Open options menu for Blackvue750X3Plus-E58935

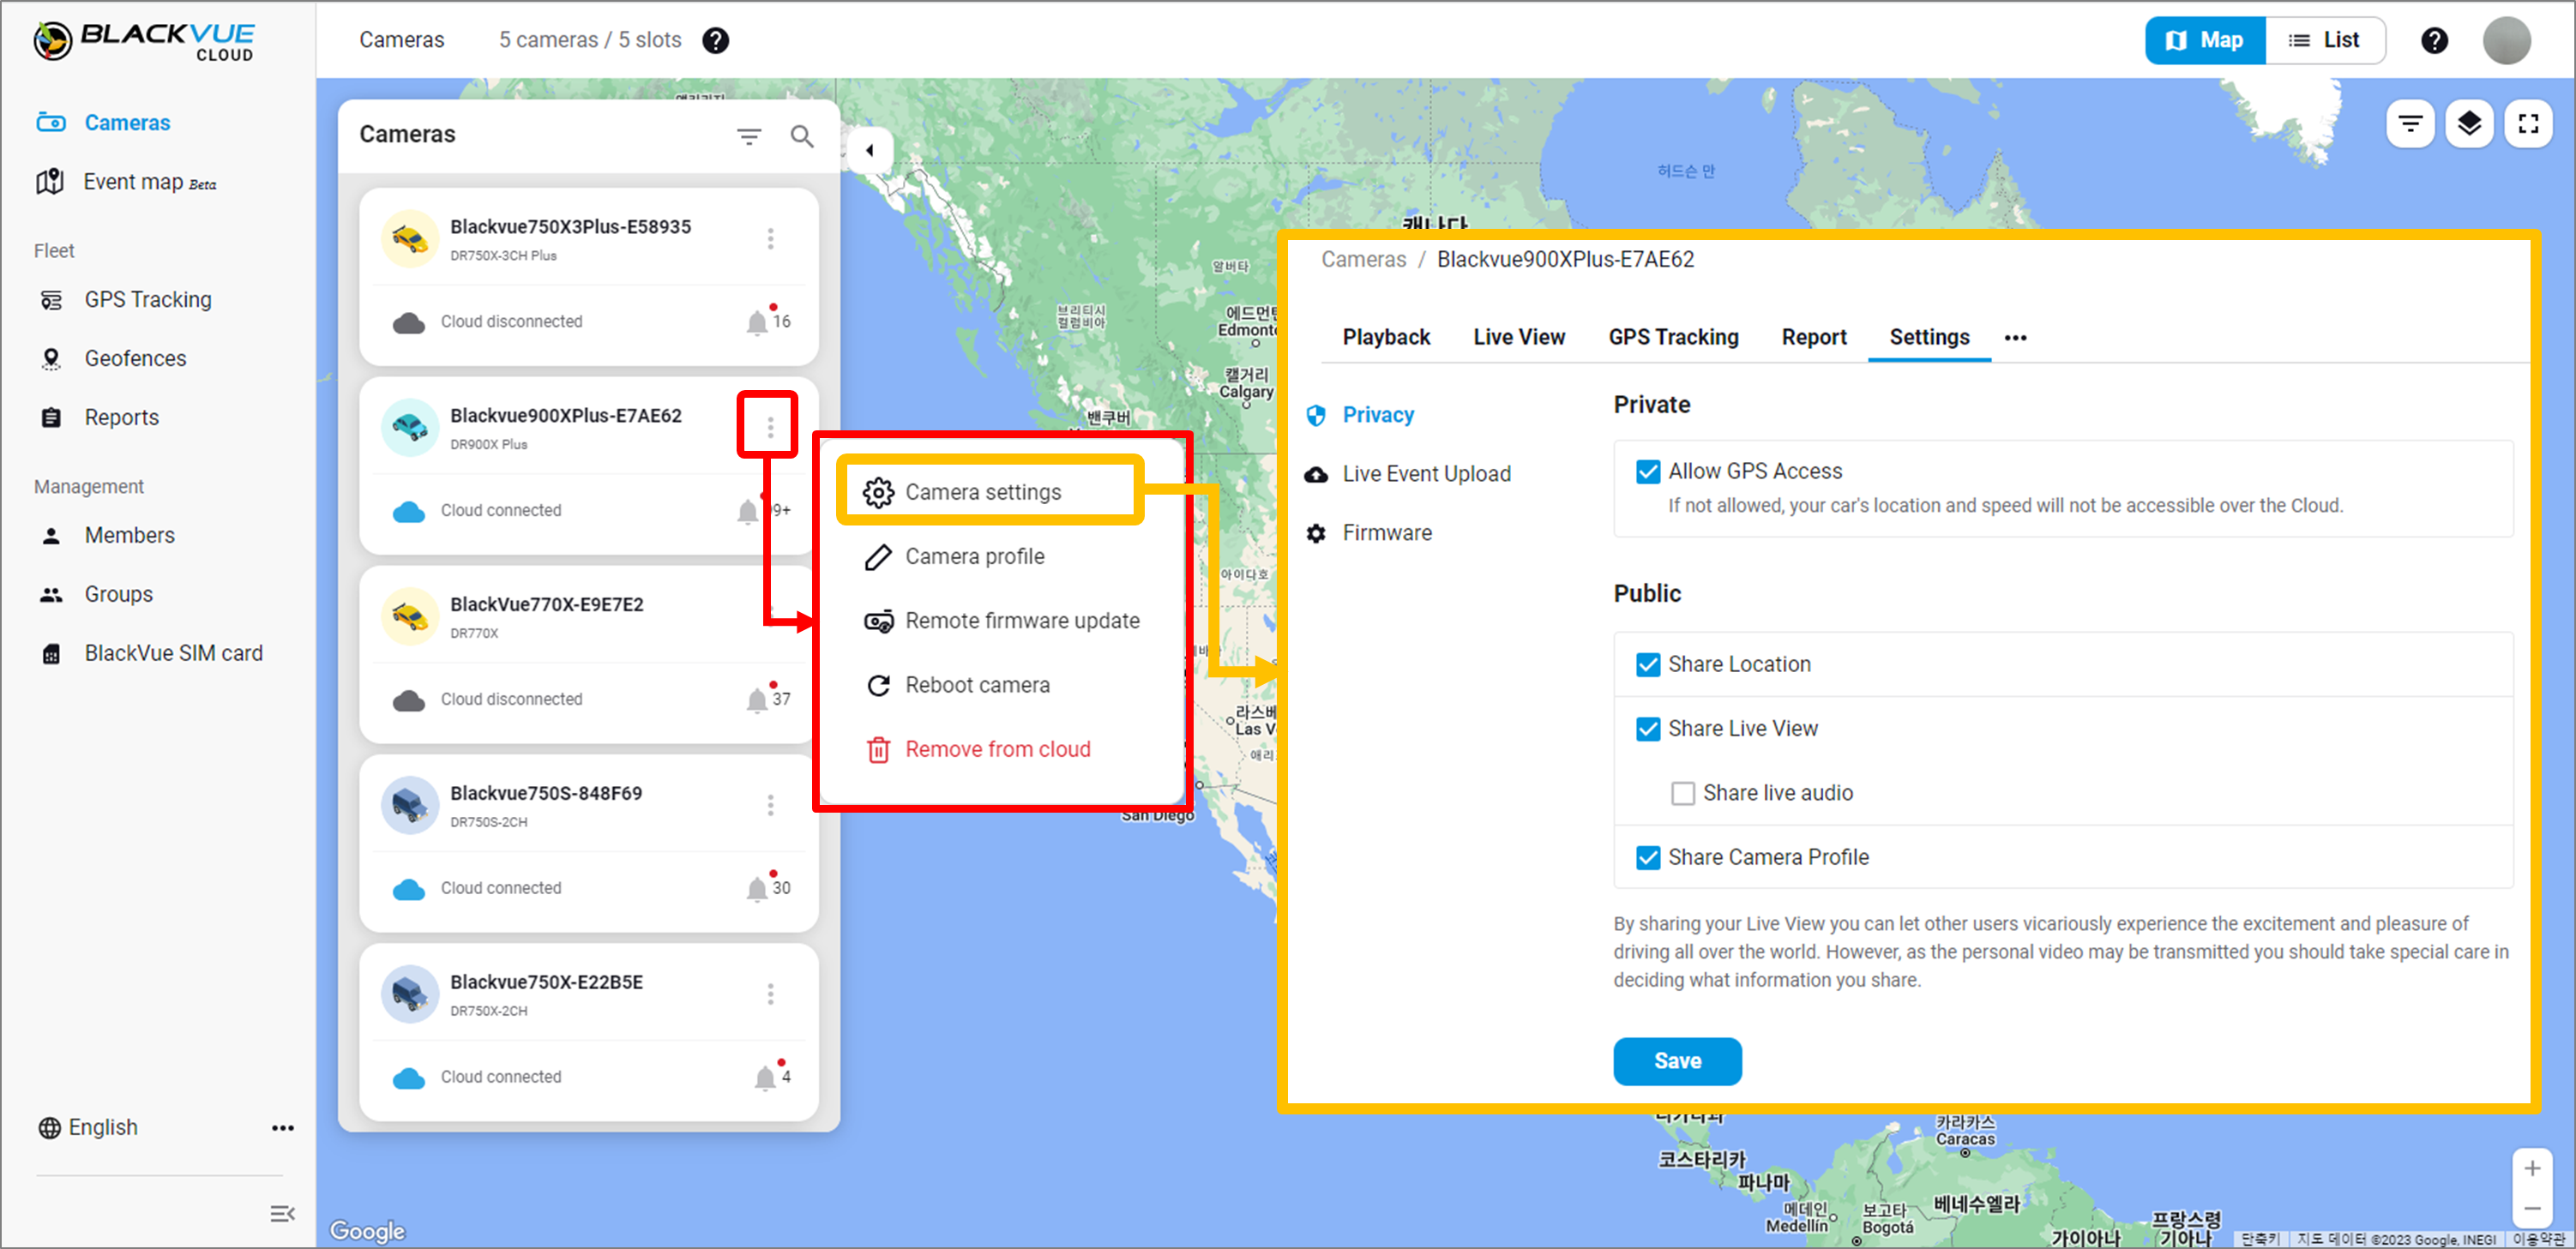(770, 238)
